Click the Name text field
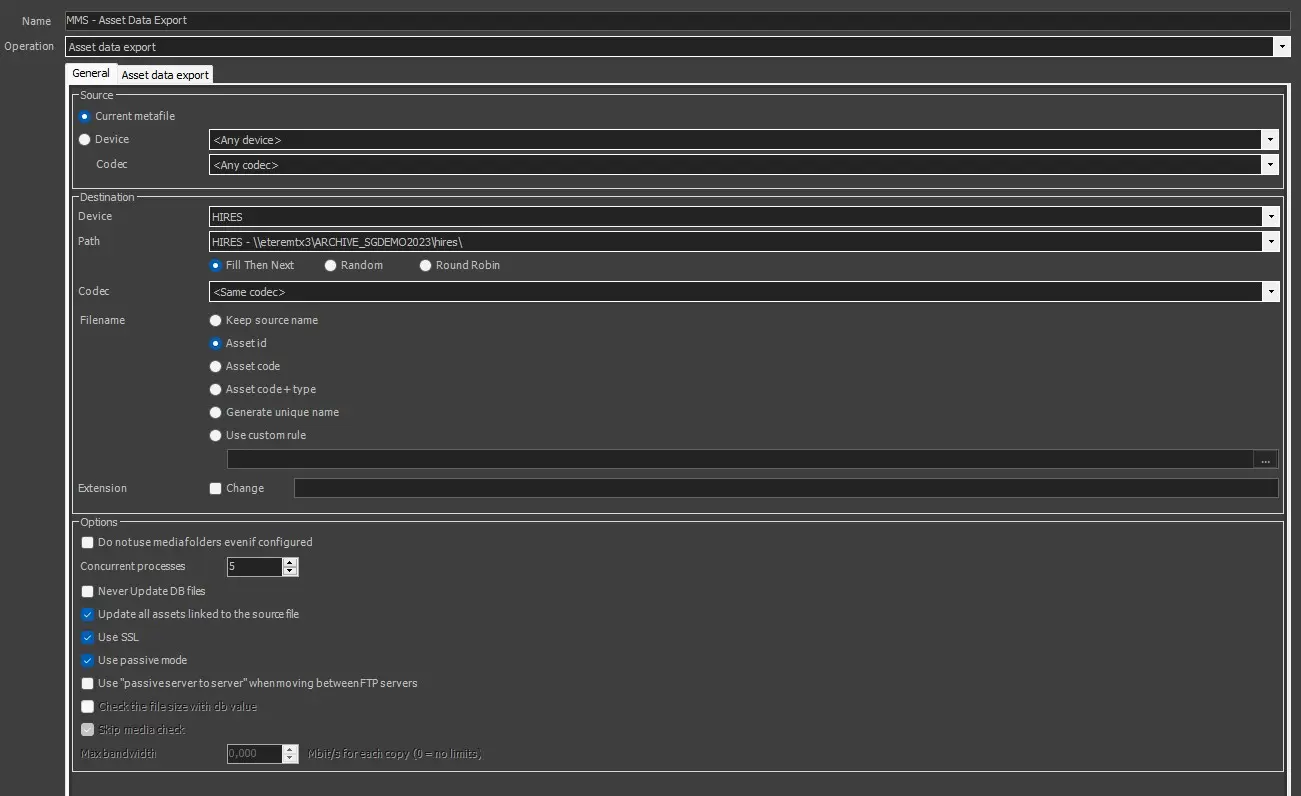Viewport: 1301px width, 796px height. [x=677, y=20]
